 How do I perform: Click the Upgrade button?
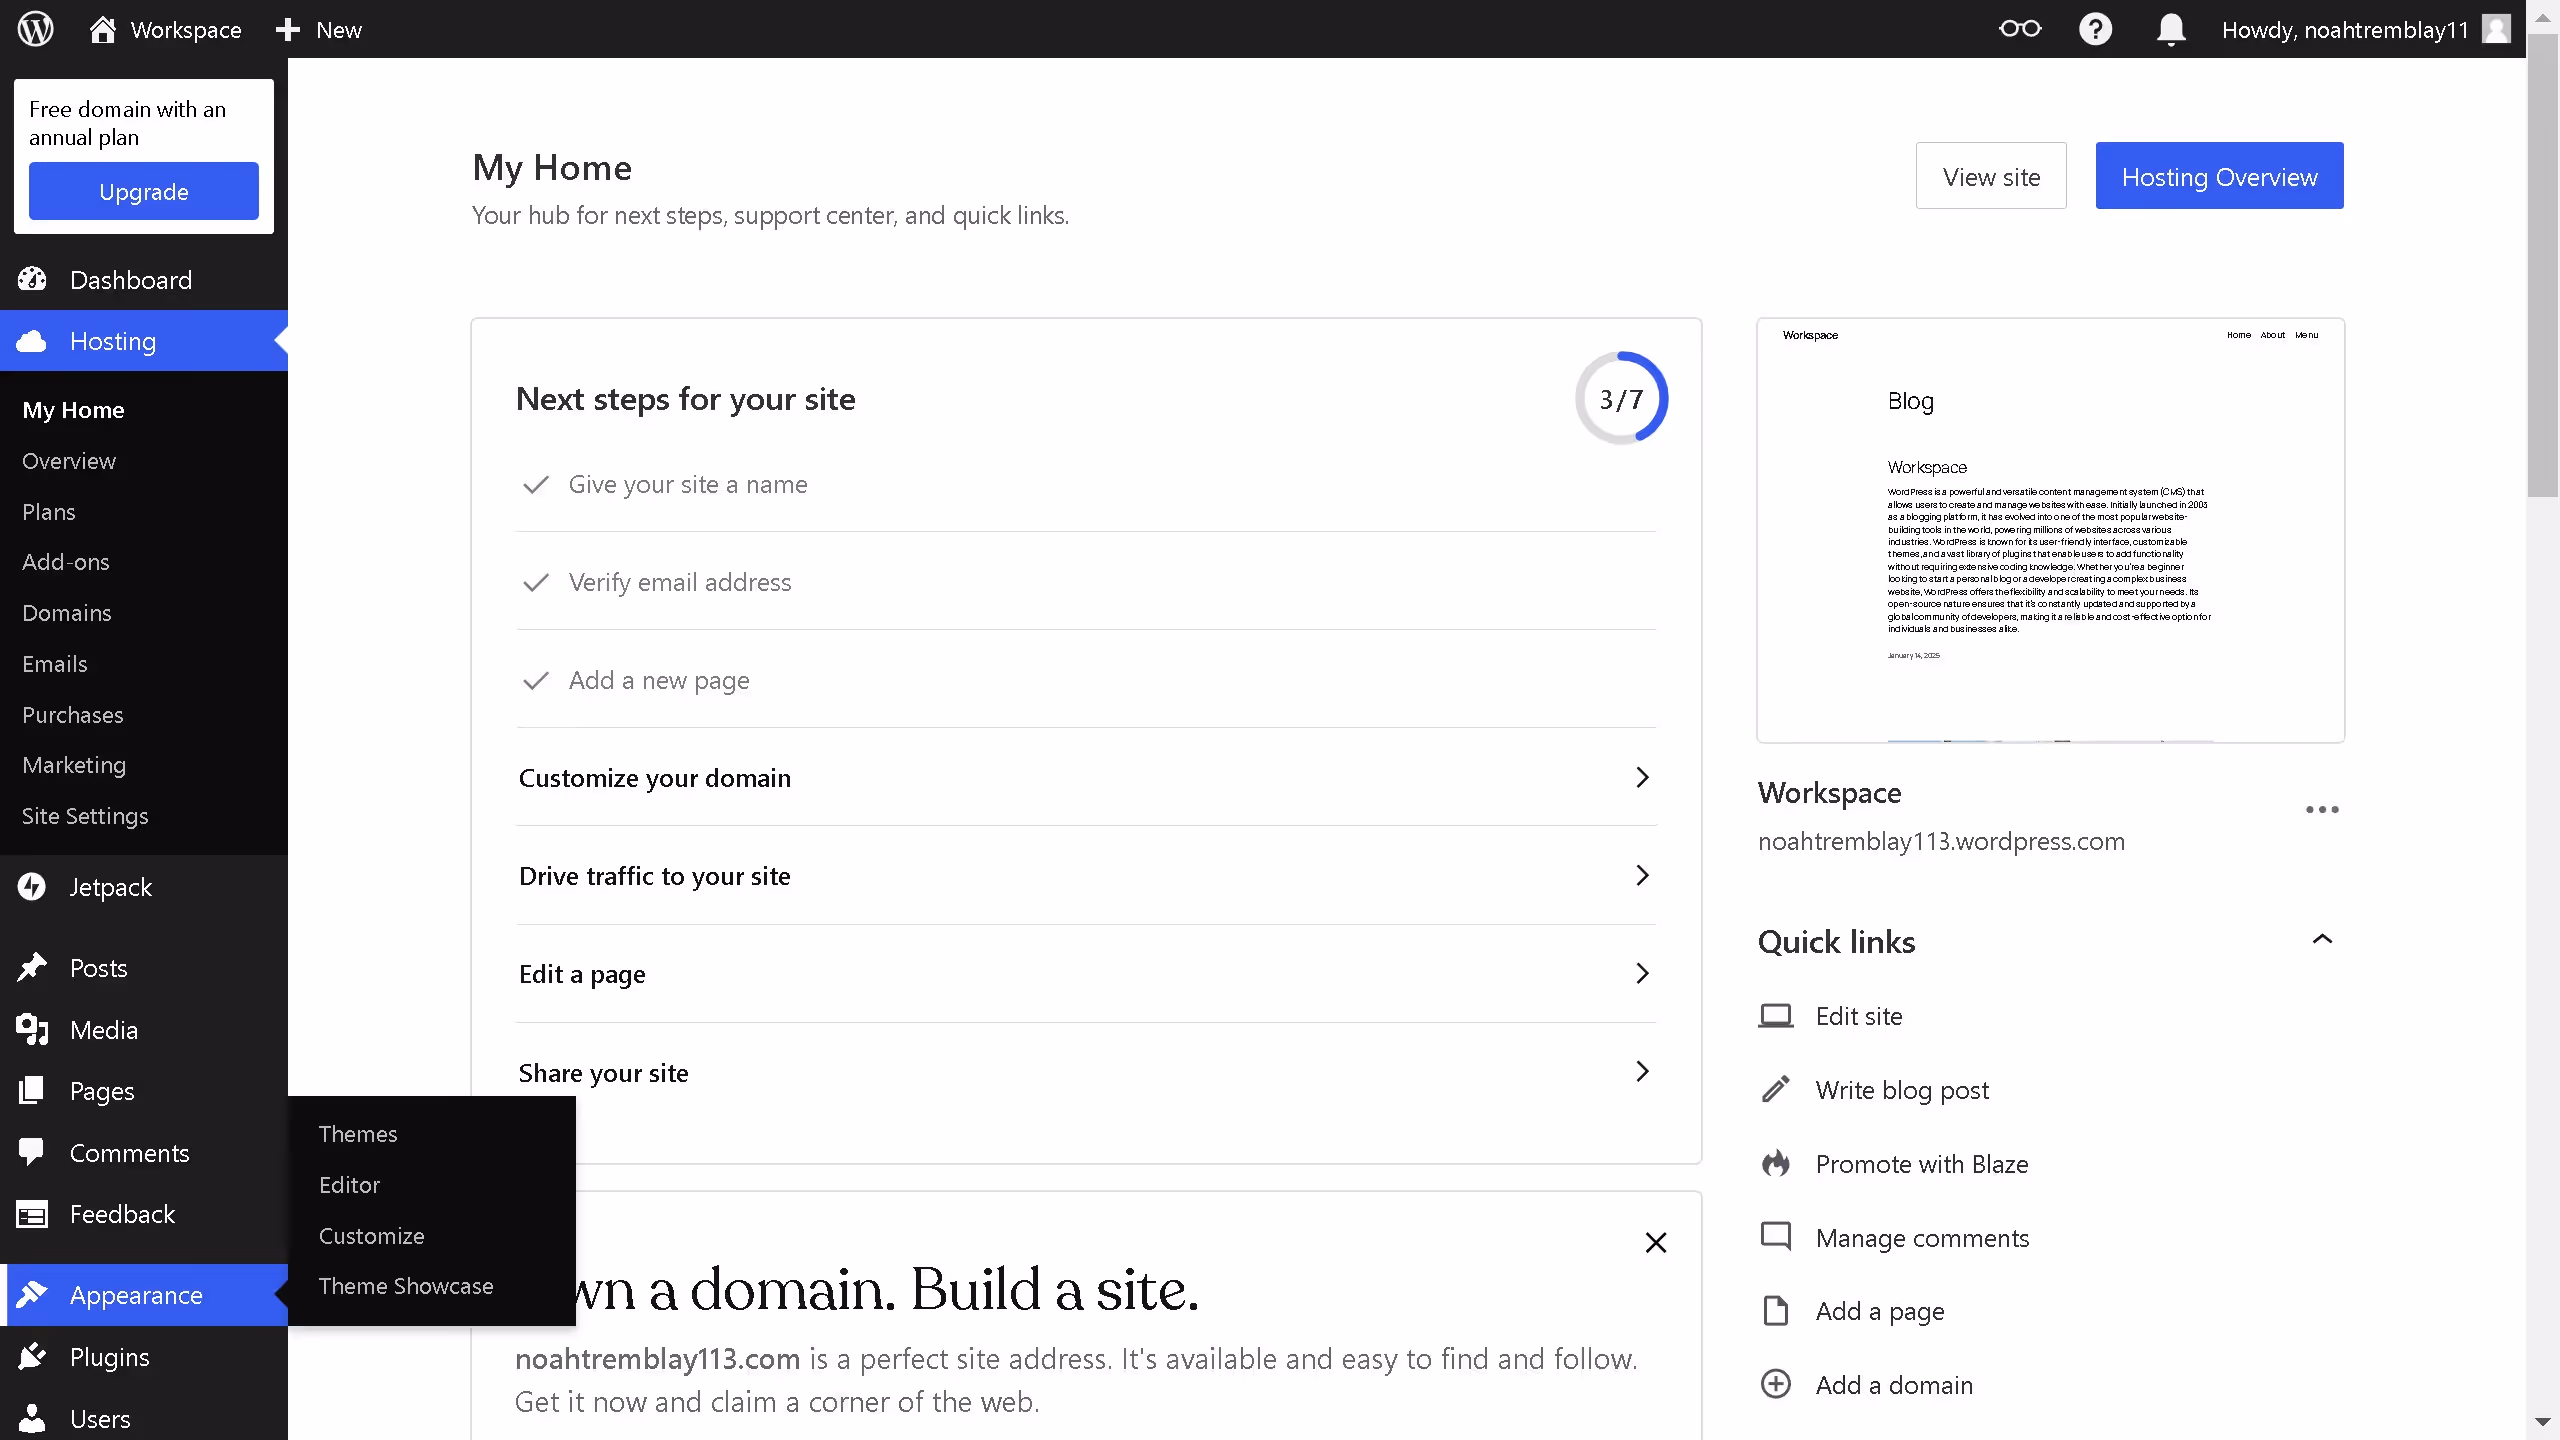click(x=144, y=191)
